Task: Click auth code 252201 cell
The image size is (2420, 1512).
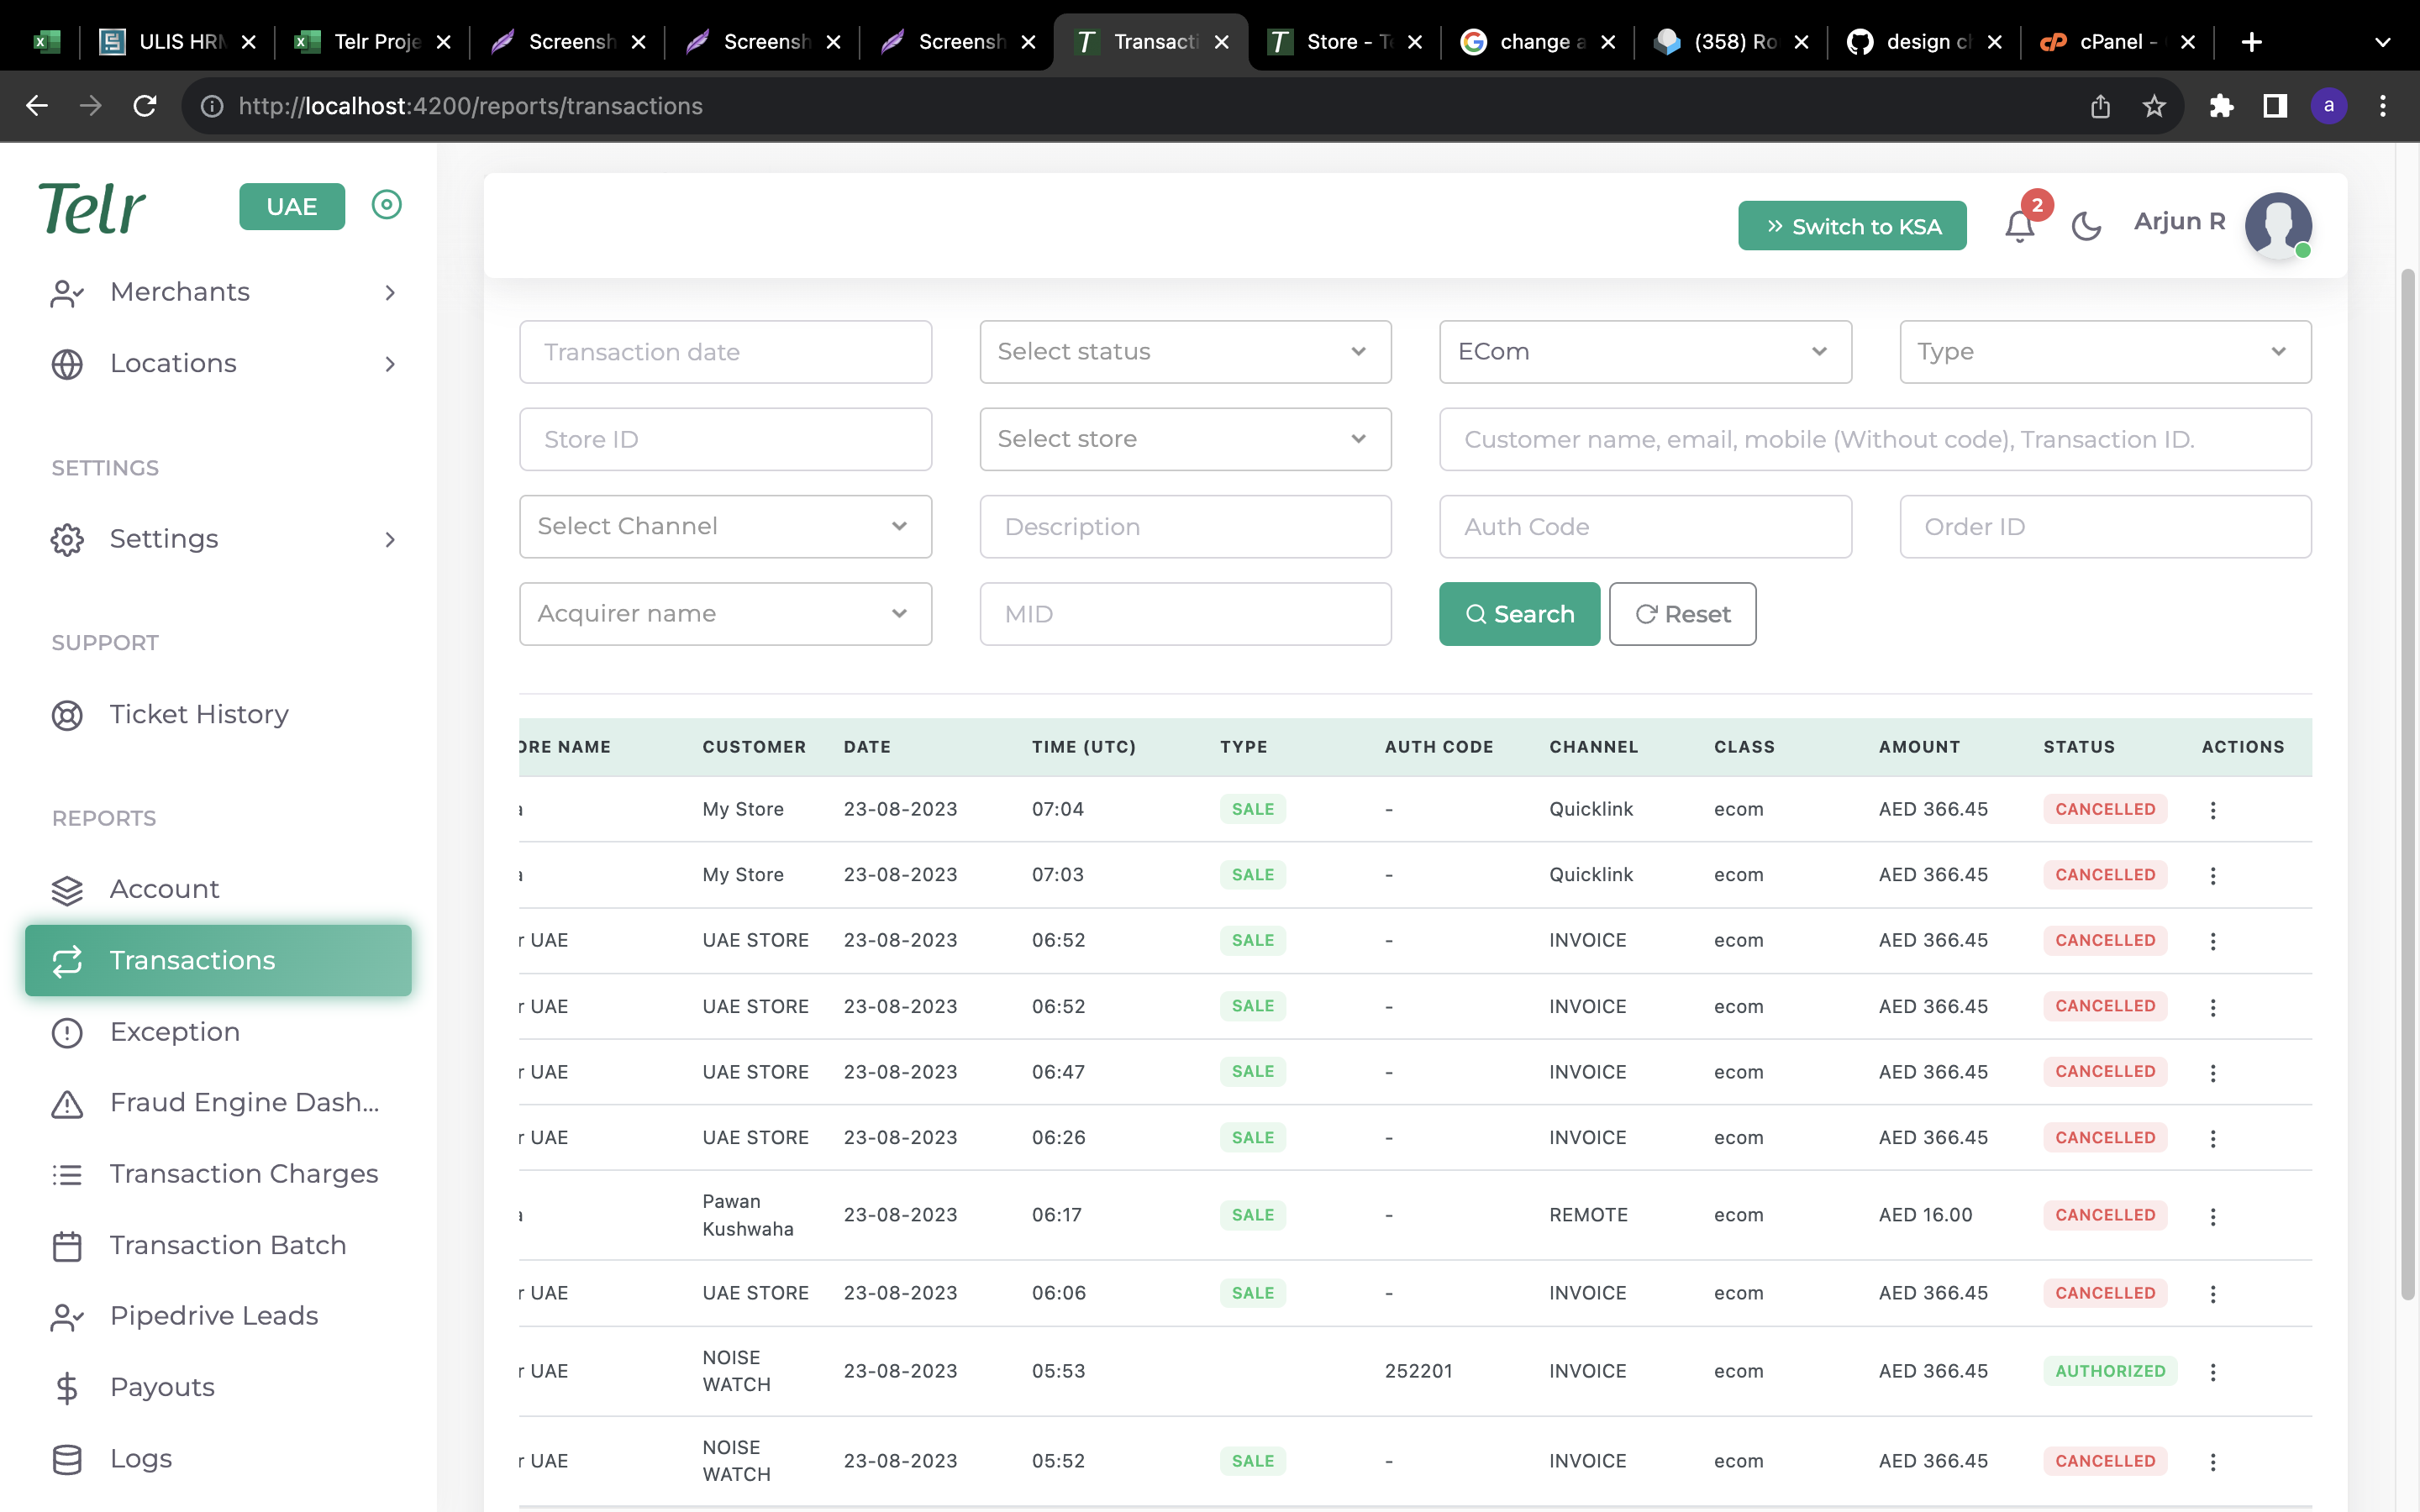Action: coord(1418,1371)
